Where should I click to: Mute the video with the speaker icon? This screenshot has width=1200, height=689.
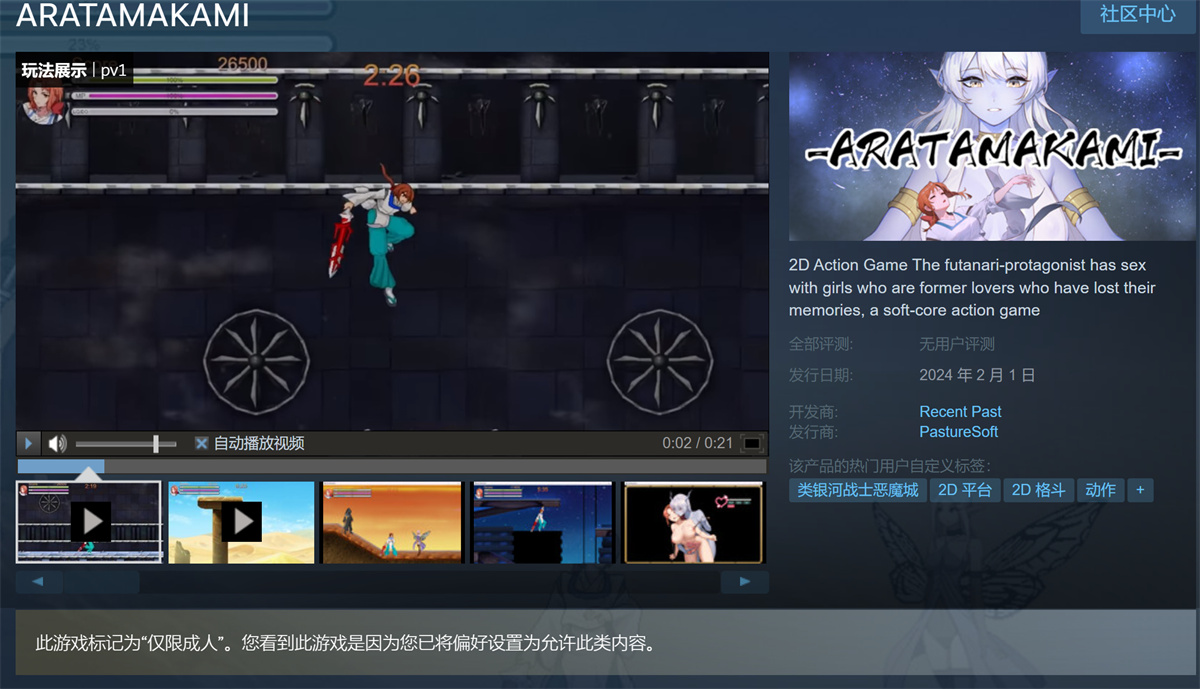(58, 443)
